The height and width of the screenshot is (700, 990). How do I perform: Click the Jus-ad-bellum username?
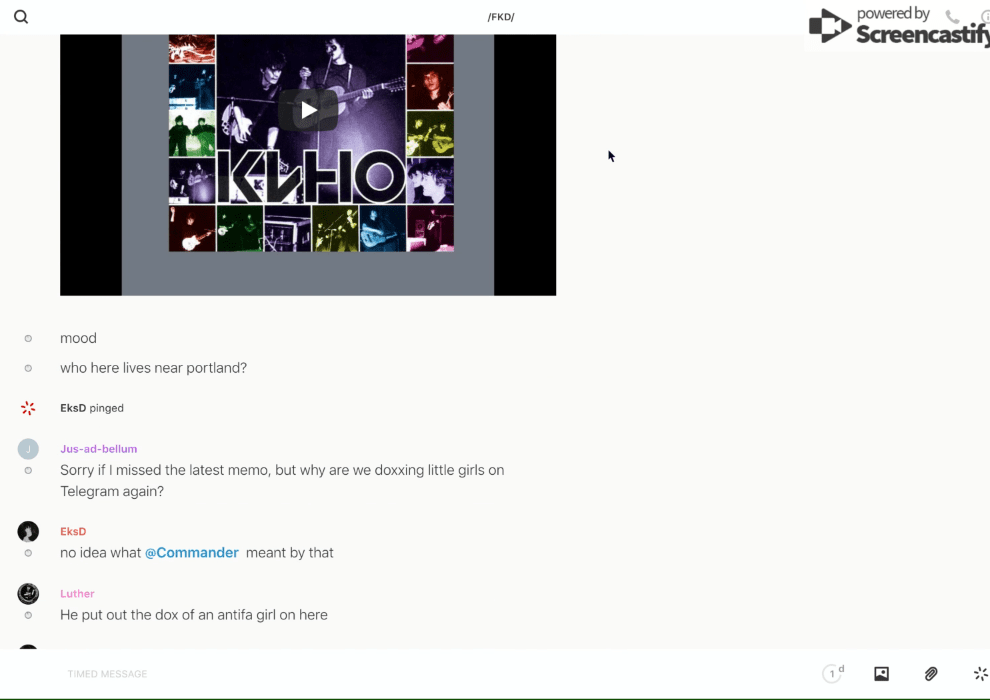[98, 449]
